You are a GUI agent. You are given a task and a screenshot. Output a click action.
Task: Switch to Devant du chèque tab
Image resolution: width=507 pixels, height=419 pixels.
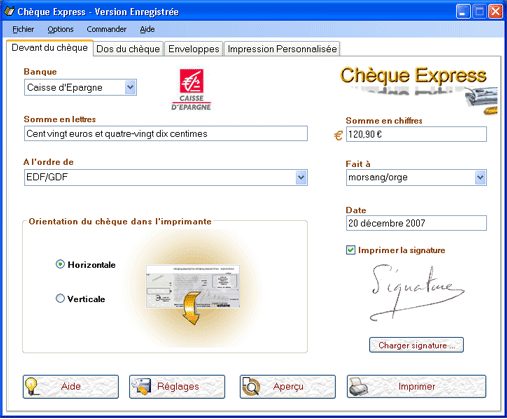point(50,48)
